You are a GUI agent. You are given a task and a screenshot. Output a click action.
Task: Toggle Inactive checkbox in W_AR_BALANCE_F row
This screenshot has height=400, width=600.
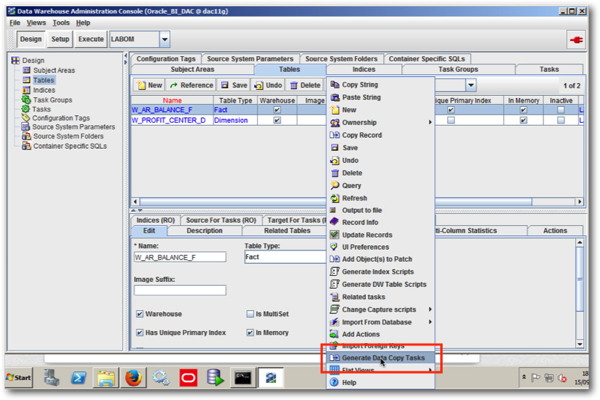point(561,110)
